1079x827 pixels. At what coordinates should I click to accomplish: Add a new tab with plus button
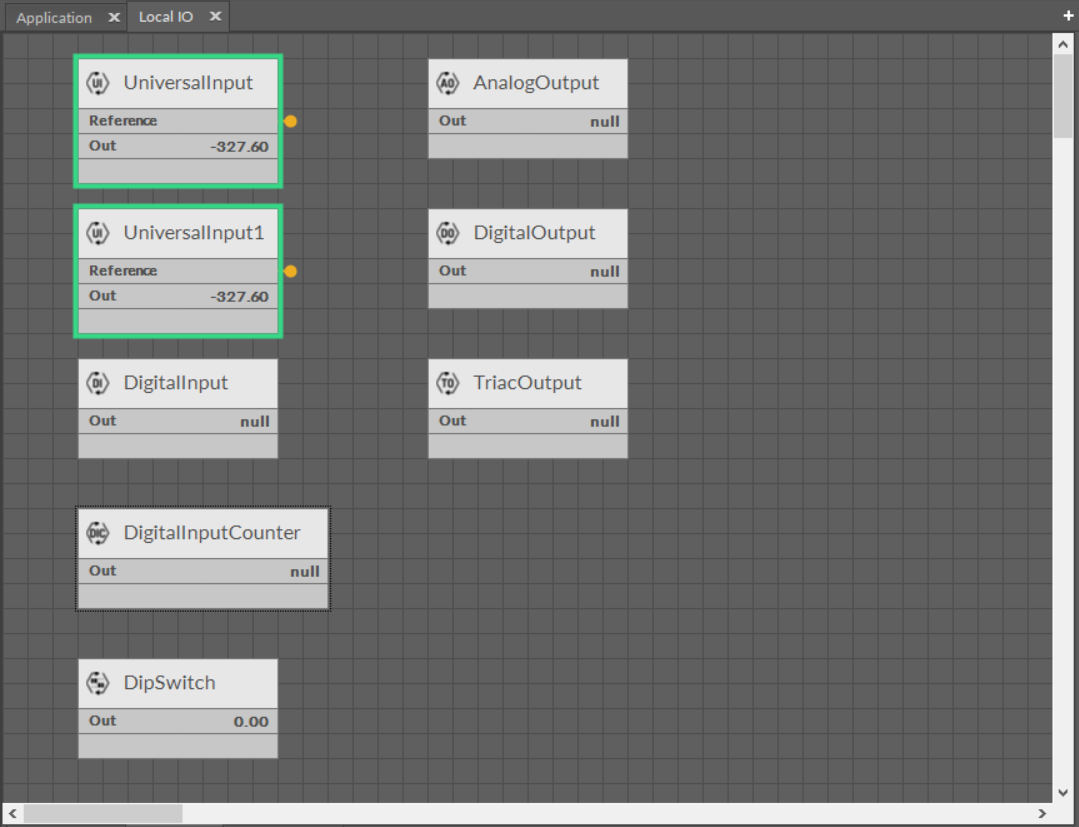1068,16
